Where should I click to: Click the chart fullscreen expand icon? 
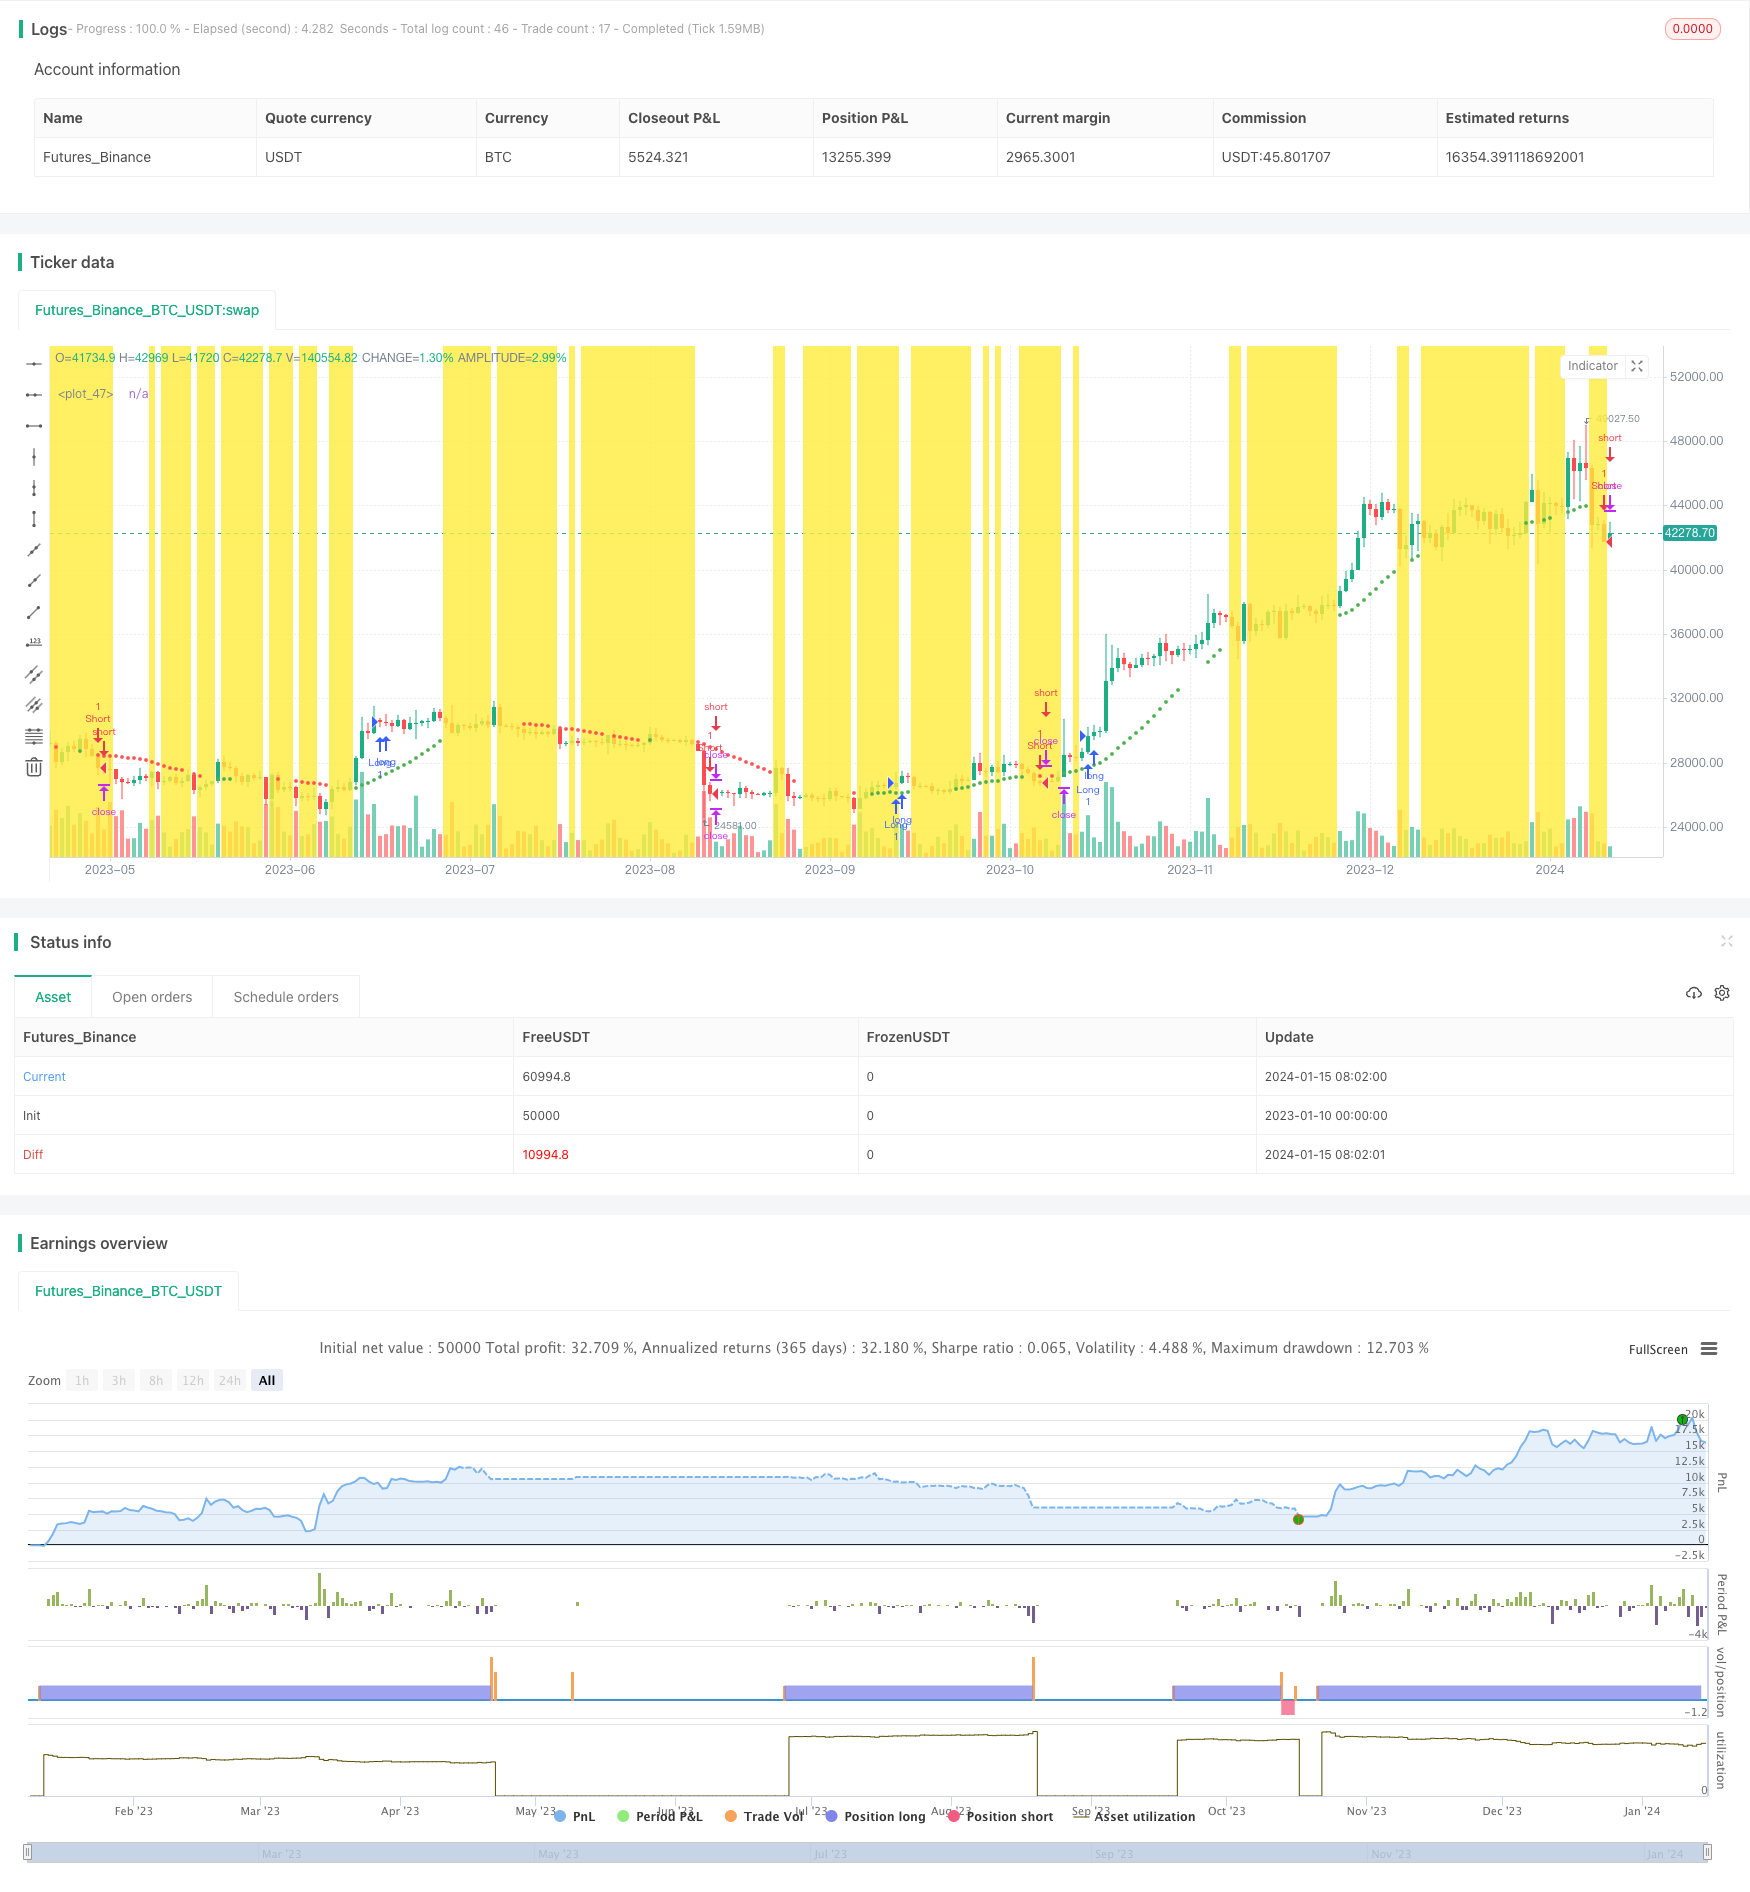pyautogui.click(x=1637, y=366)
